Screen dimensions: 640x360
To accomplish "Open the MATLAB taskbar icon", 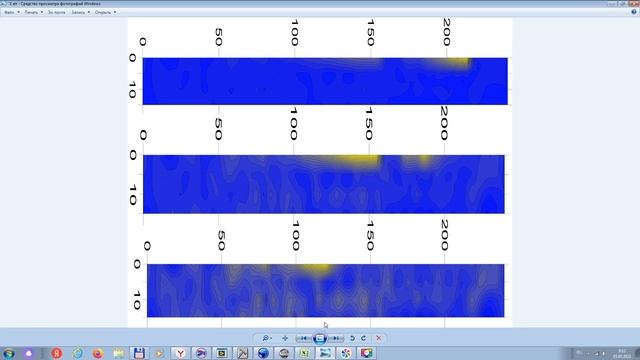I will coord(242,353).
